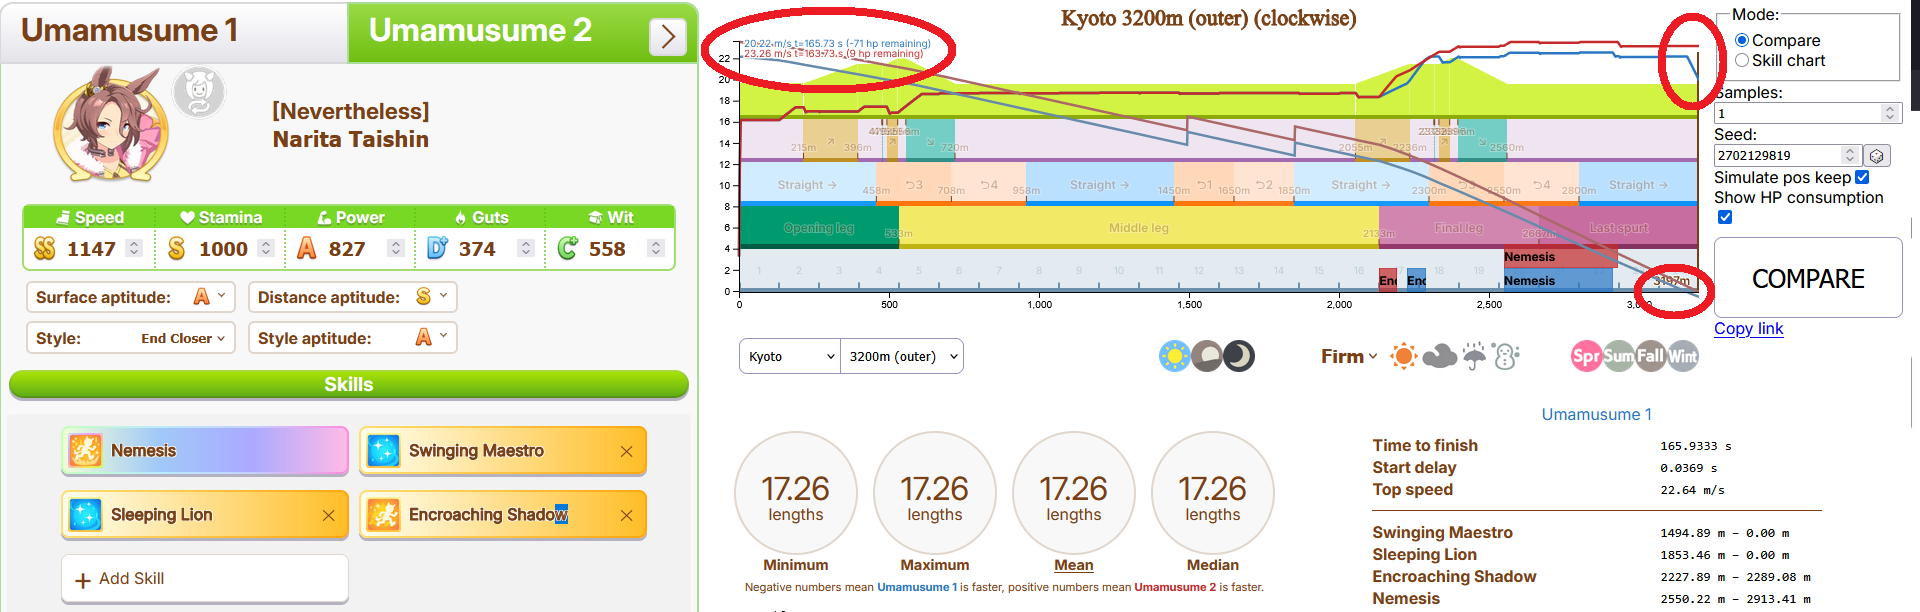Remove the Swinging Maestro skill

(x=626, y=451)
